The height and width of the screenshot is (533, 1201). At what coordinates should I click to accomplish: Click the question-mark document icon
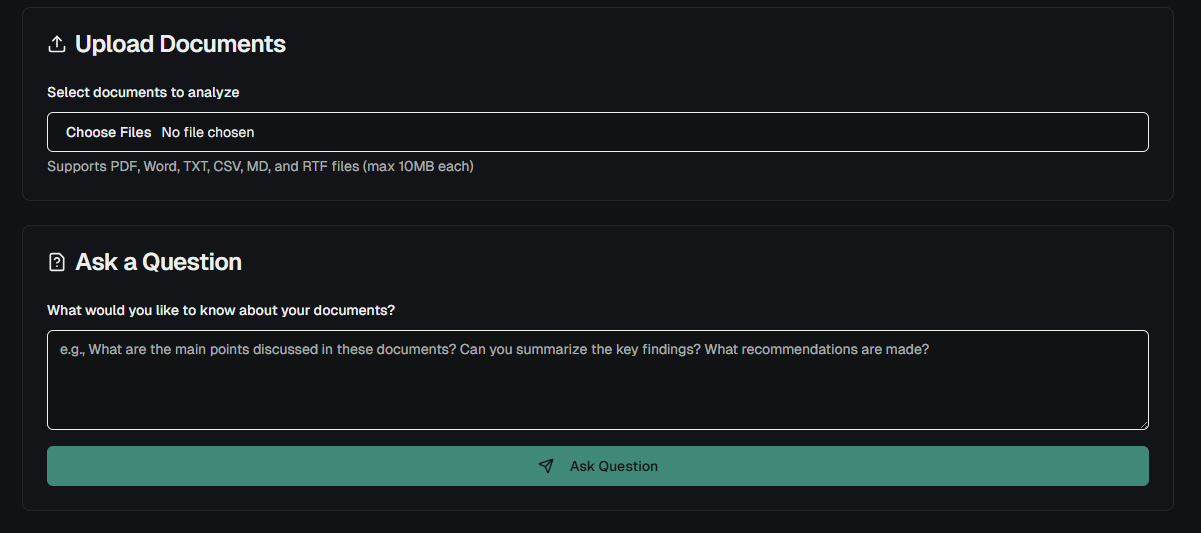(x=57, y=262)
